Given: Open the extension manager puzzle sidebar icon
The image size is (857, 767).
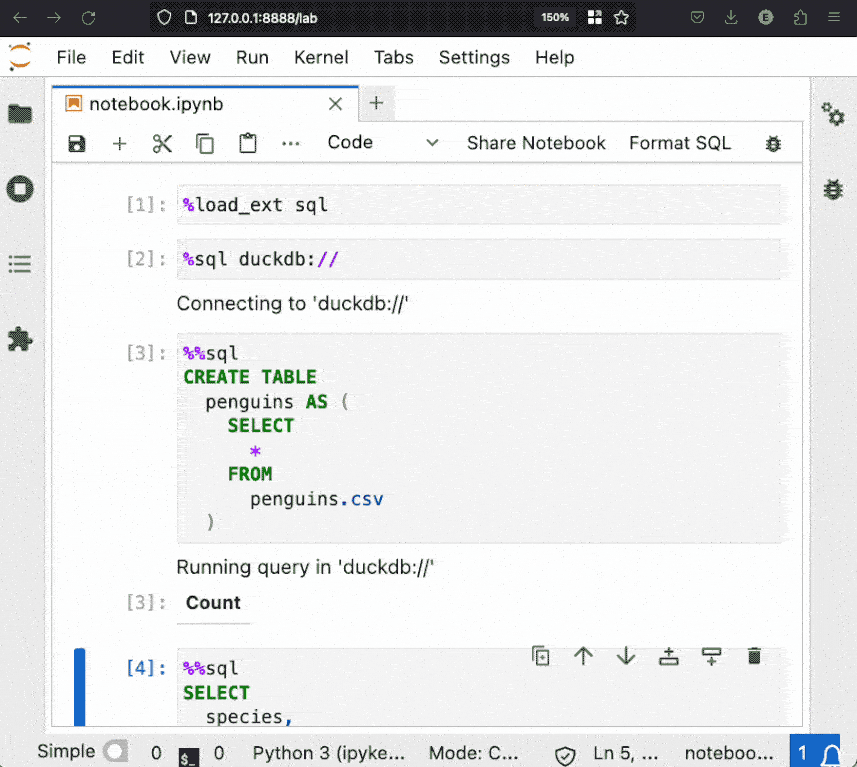Looking at the screenshot, I should (20, 339).
